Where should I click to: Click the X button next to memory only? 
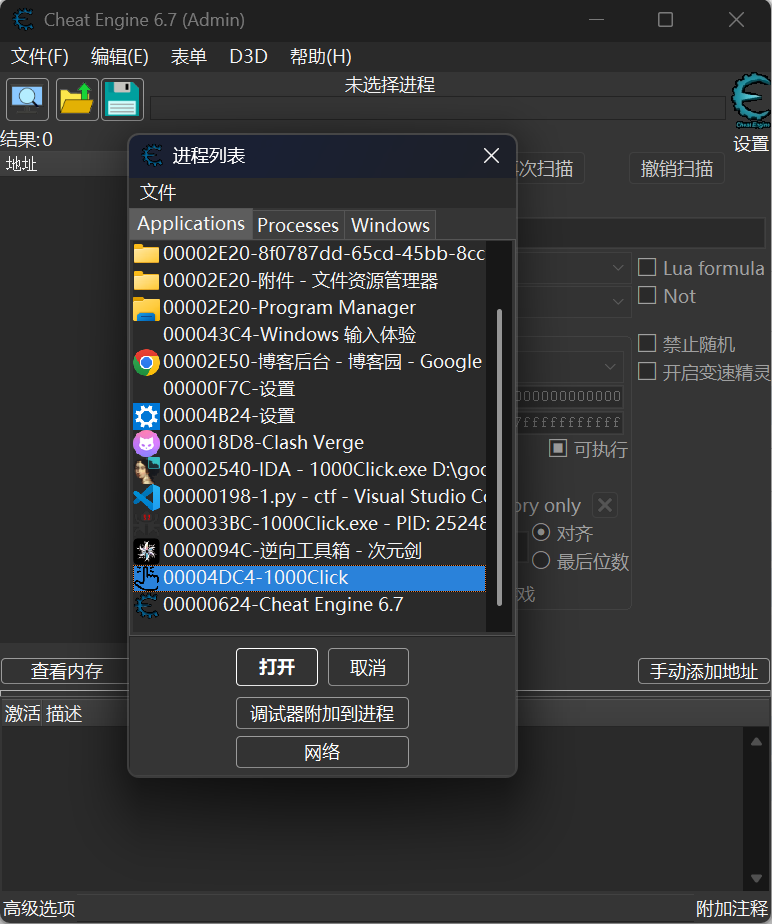click(x=605, y=505)
